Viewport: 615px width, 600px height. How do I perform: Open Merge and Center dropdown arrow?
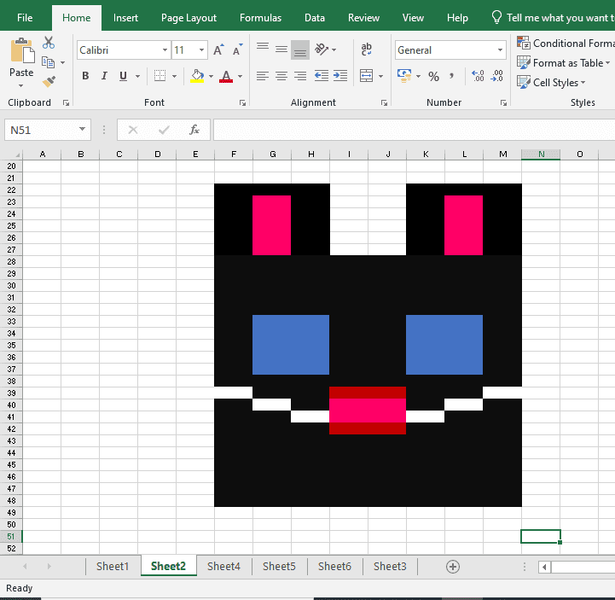[x=381, y=76]
